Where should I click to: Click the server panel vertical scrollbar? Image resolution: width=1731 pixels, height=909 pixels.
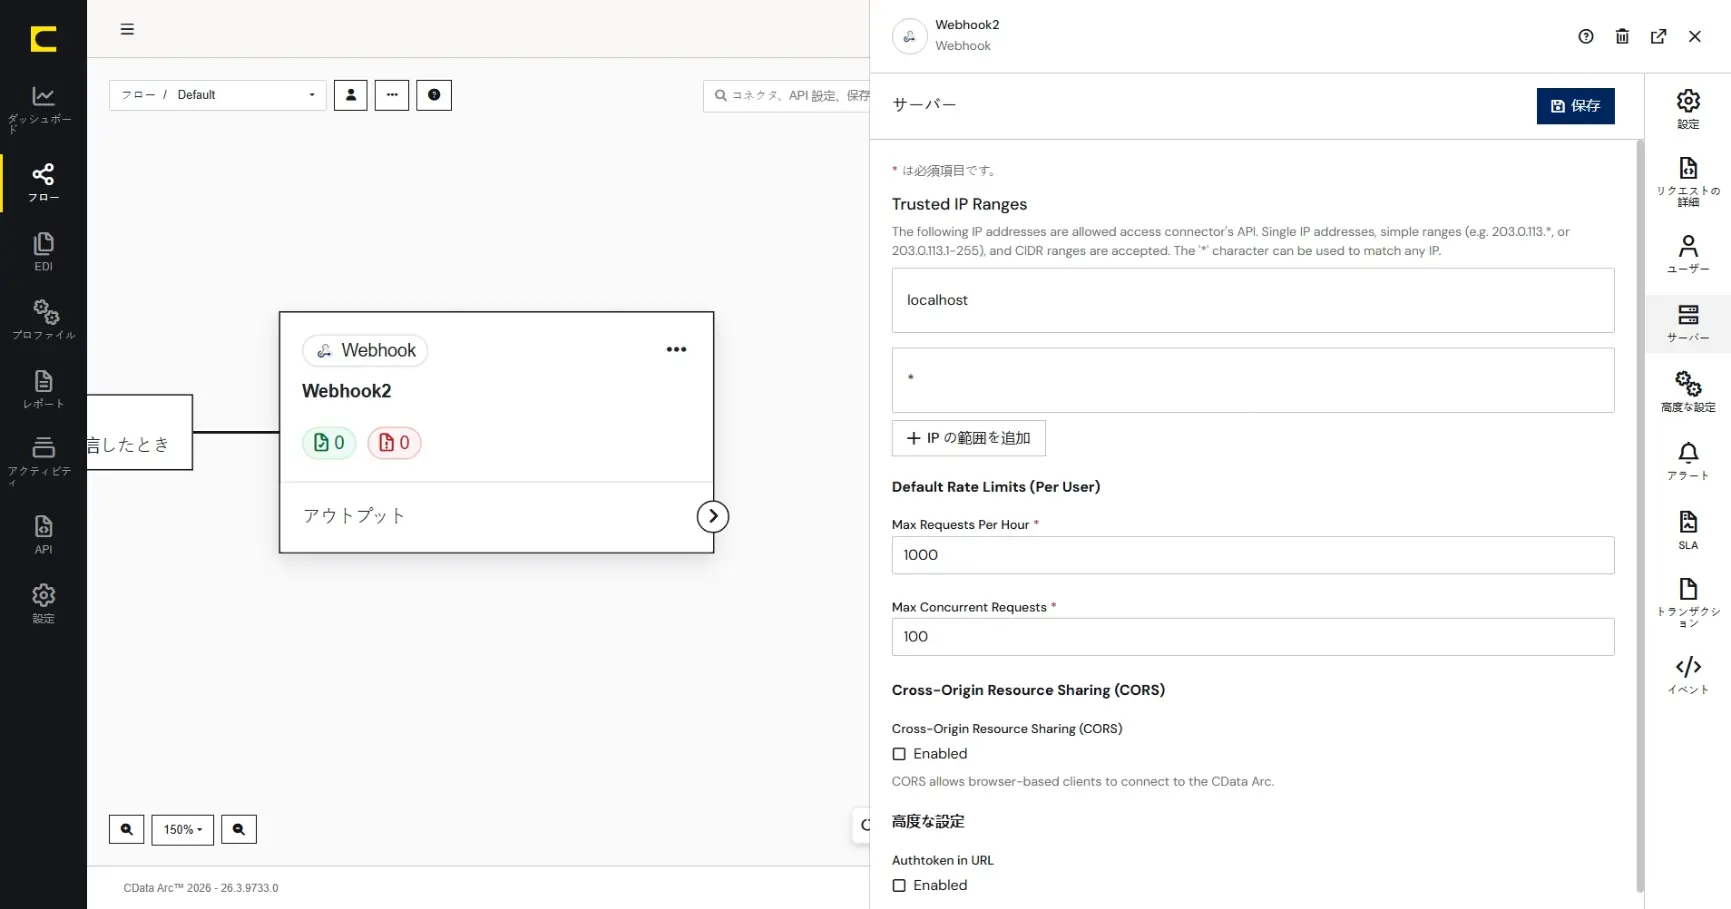(x=1639, y=516)
